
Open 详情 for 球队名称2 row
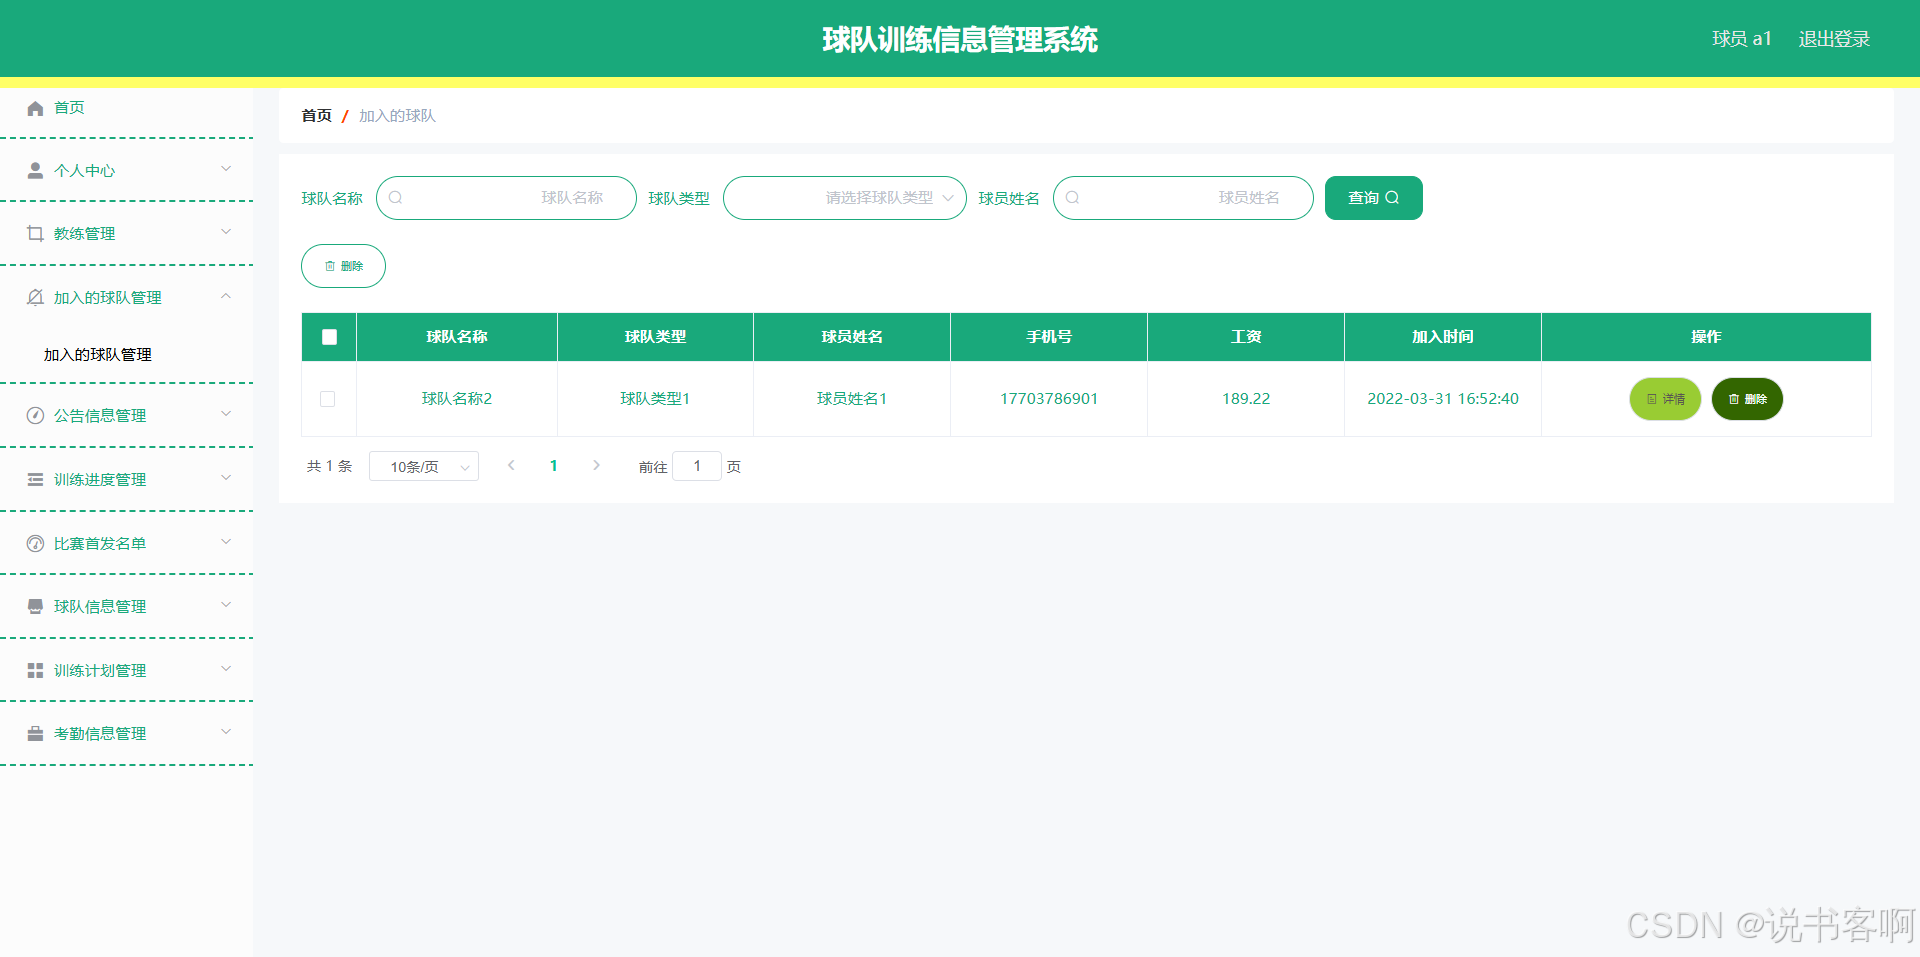click(x=1665, y=399)
